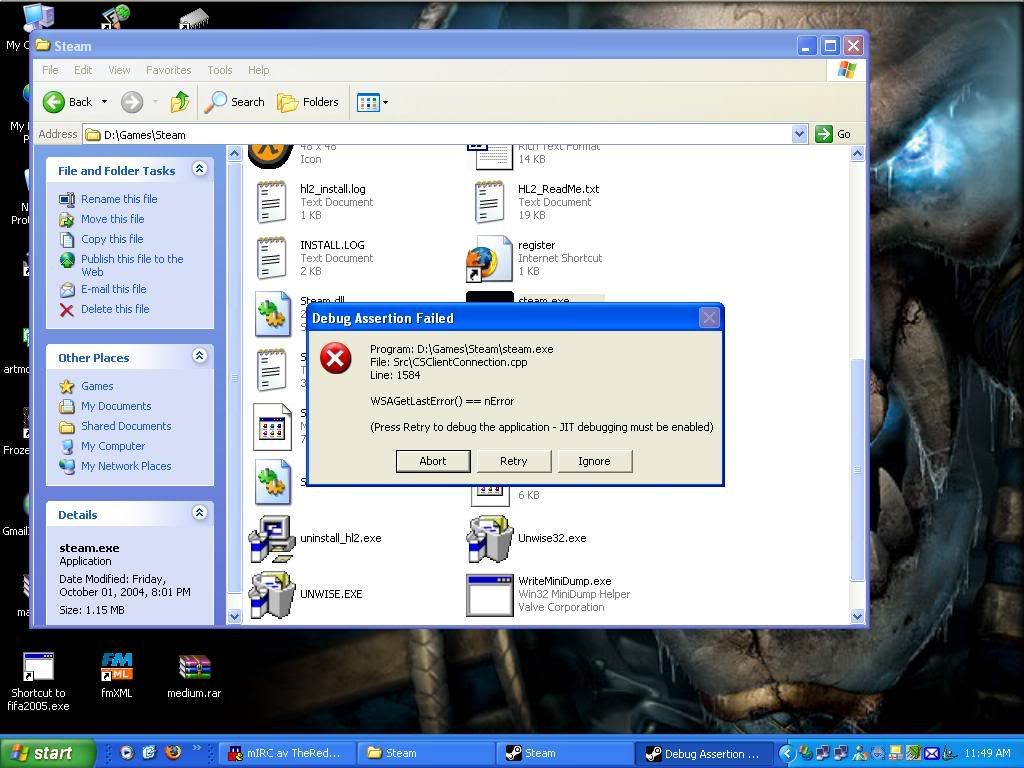Open Games in Other Places
Viewport: 1024px width, 768px height.
coord(97,387)
